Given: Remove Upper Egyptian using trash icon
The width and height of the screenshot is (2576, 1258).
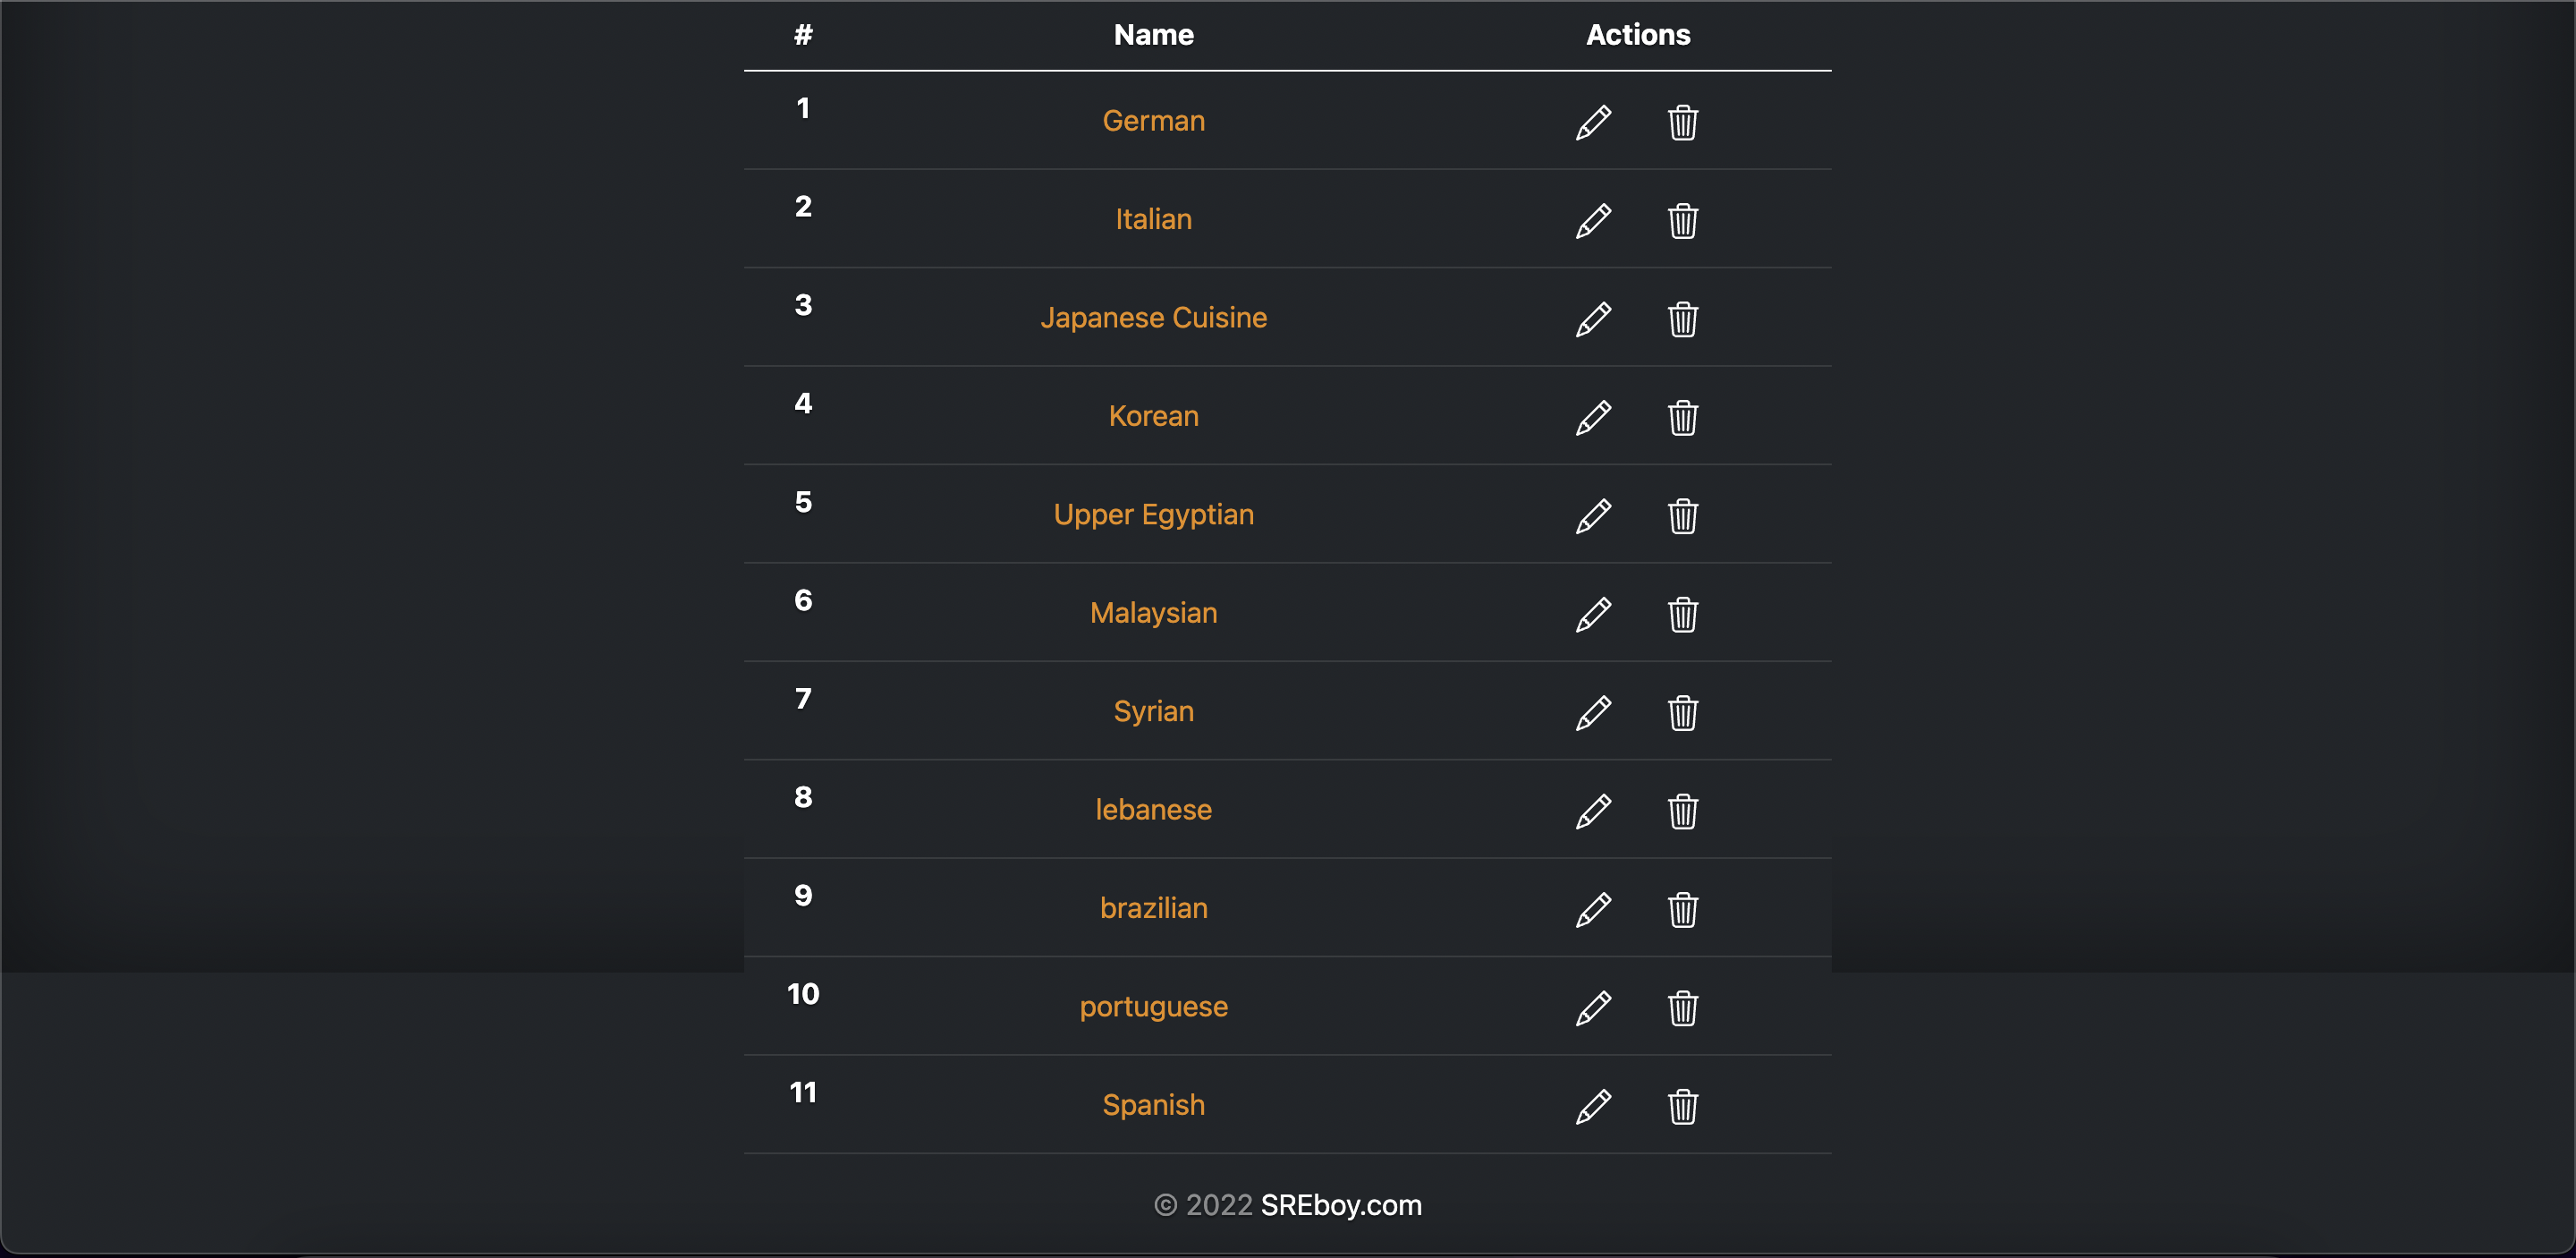Looking at the screenshot, I should click(x=1683, y=516).
